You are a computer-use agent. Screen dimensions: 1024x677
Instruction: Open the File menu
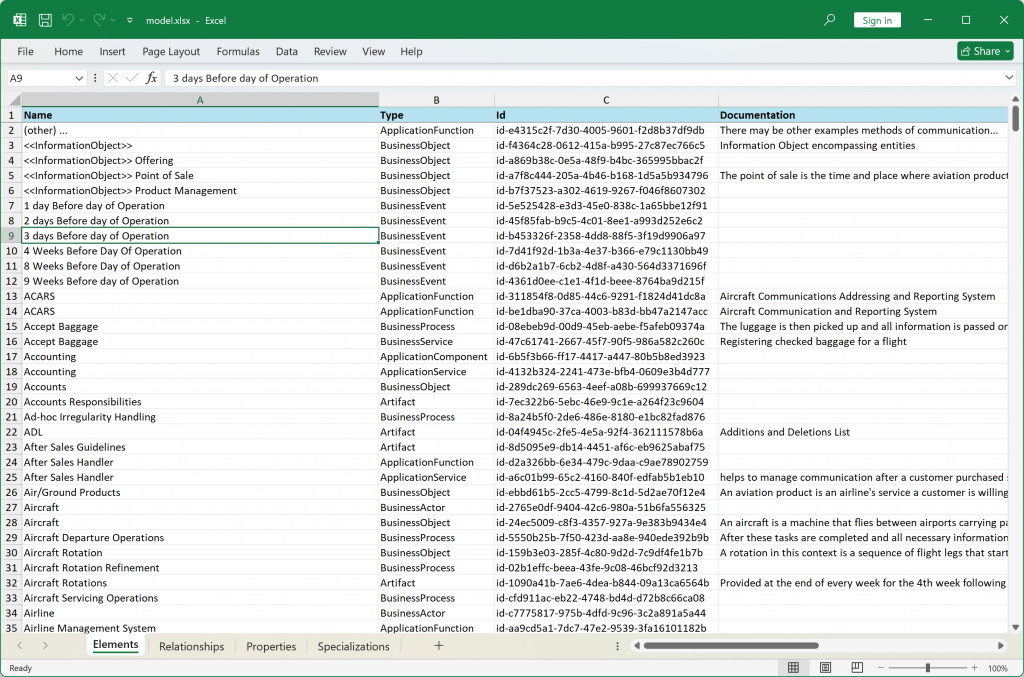[x=25, y=51]
